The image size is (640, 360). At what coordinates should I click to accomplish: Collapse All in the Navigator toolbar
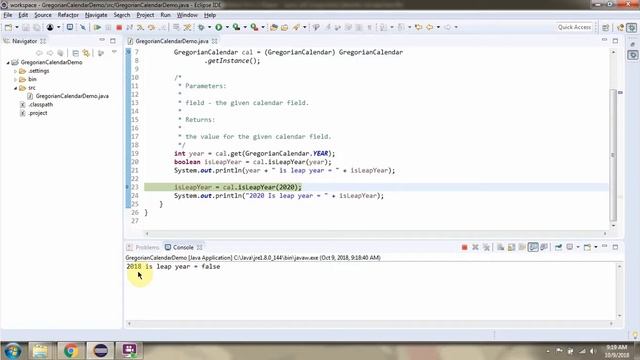click(76, 53)
